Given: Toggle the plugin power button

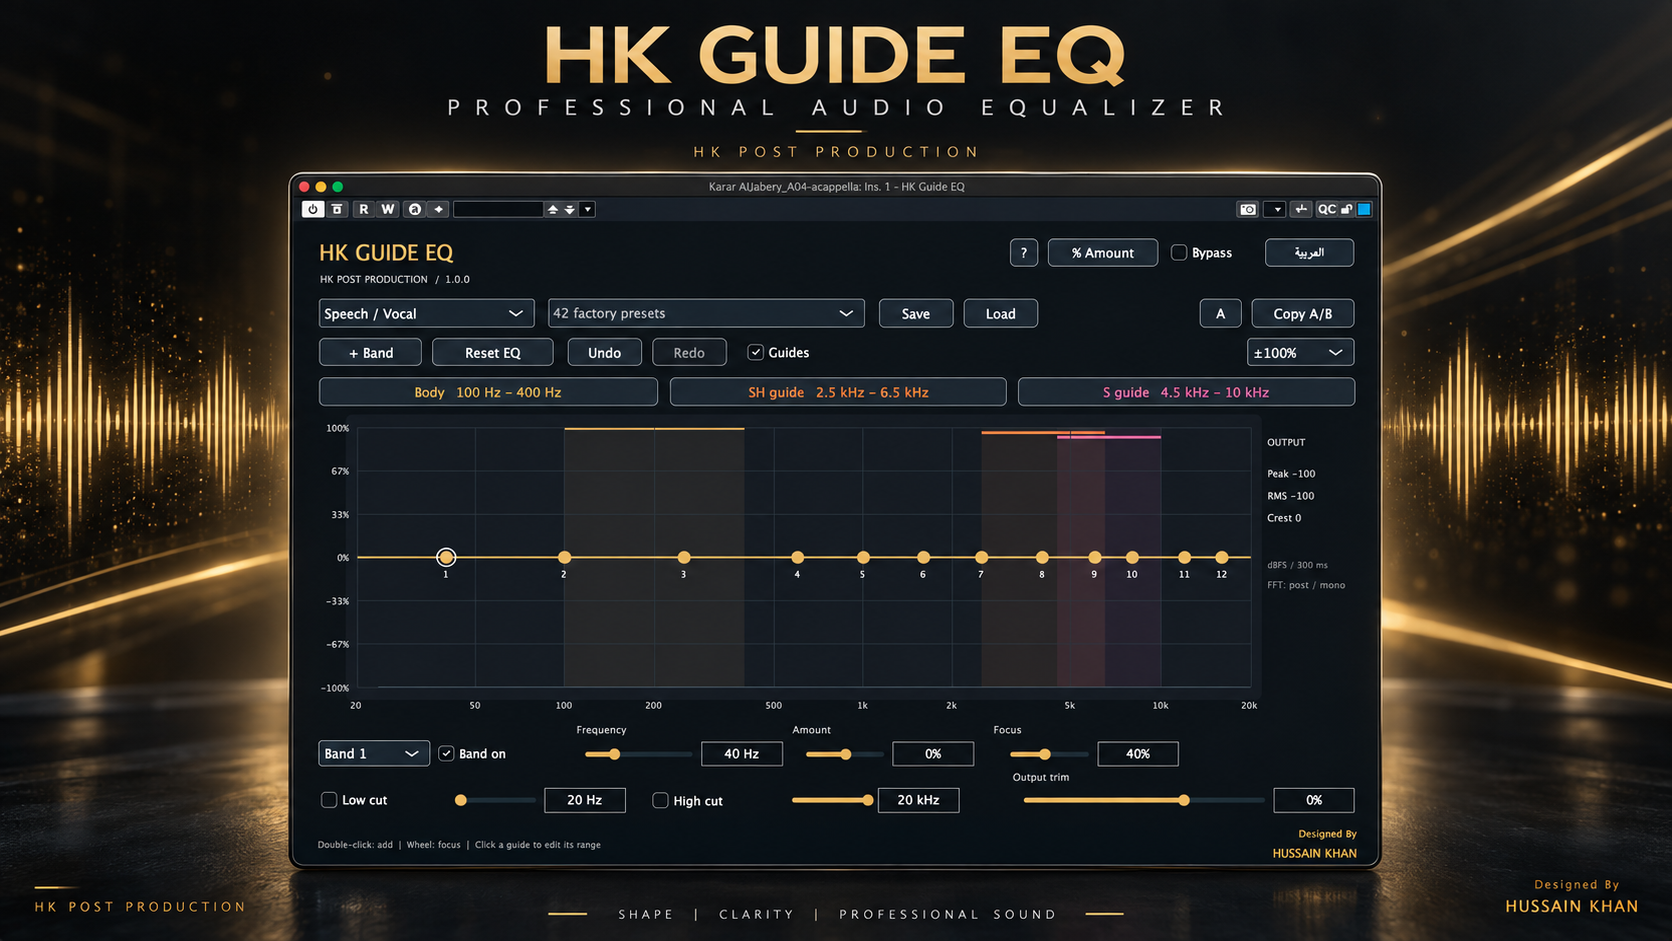Looking at the screenshot, I should (x=313, y=209).
